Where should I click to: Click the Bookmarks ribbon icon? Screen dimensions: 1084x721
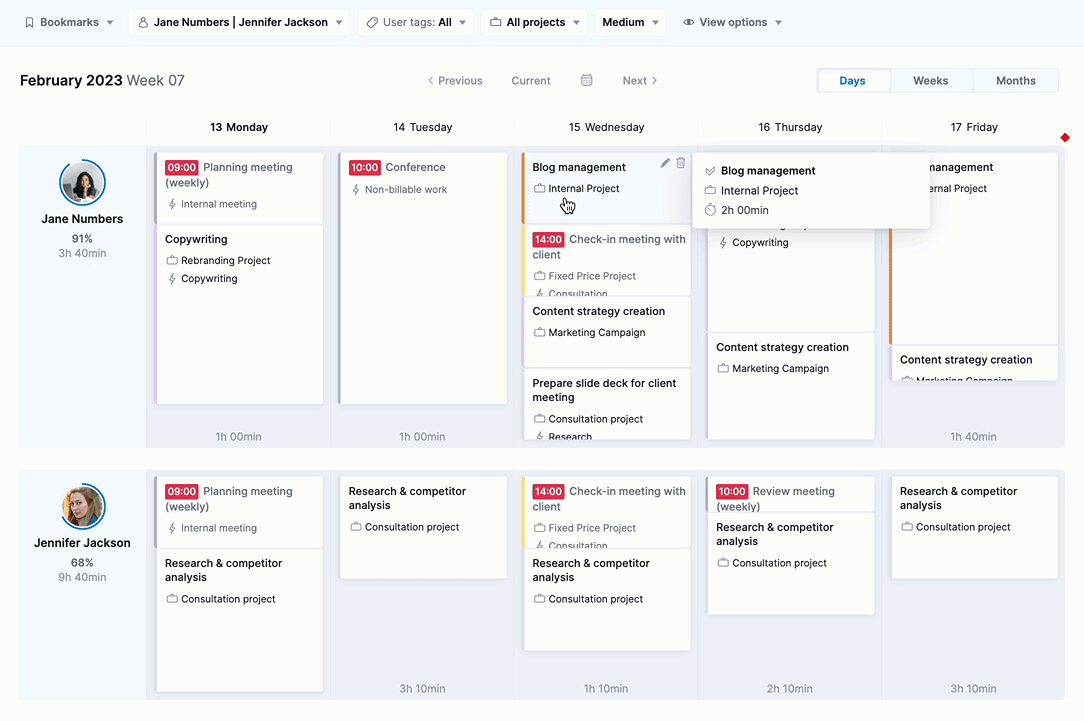29,23
